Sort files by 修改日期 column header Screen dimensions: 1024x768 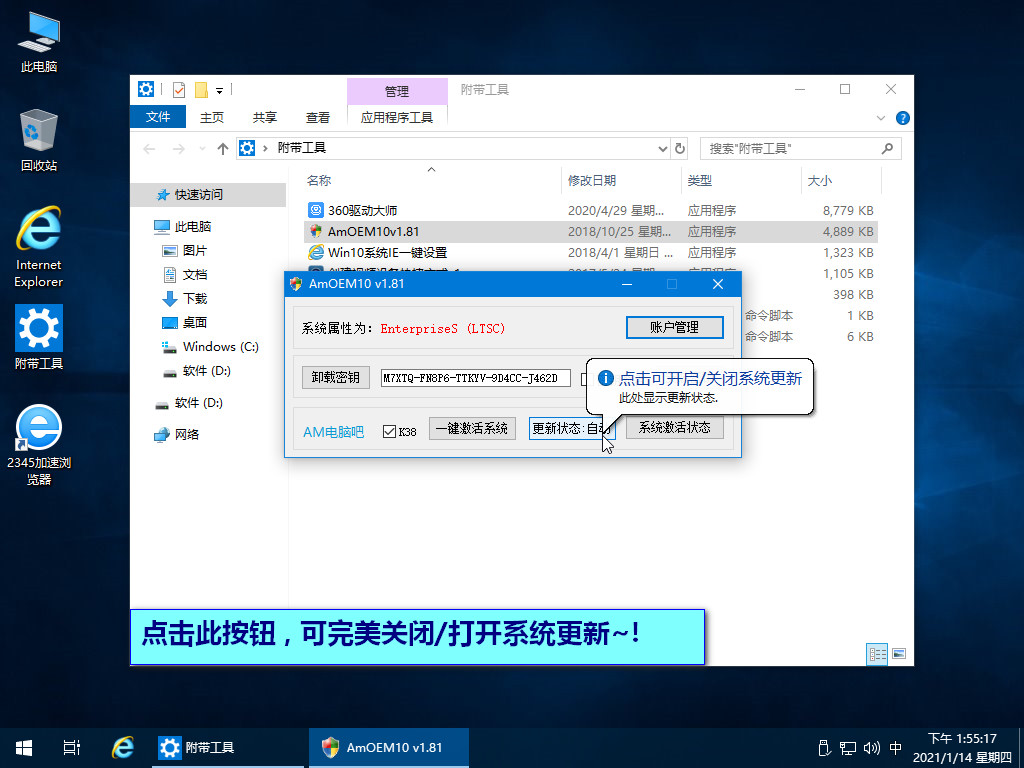(x=621, y=180)
